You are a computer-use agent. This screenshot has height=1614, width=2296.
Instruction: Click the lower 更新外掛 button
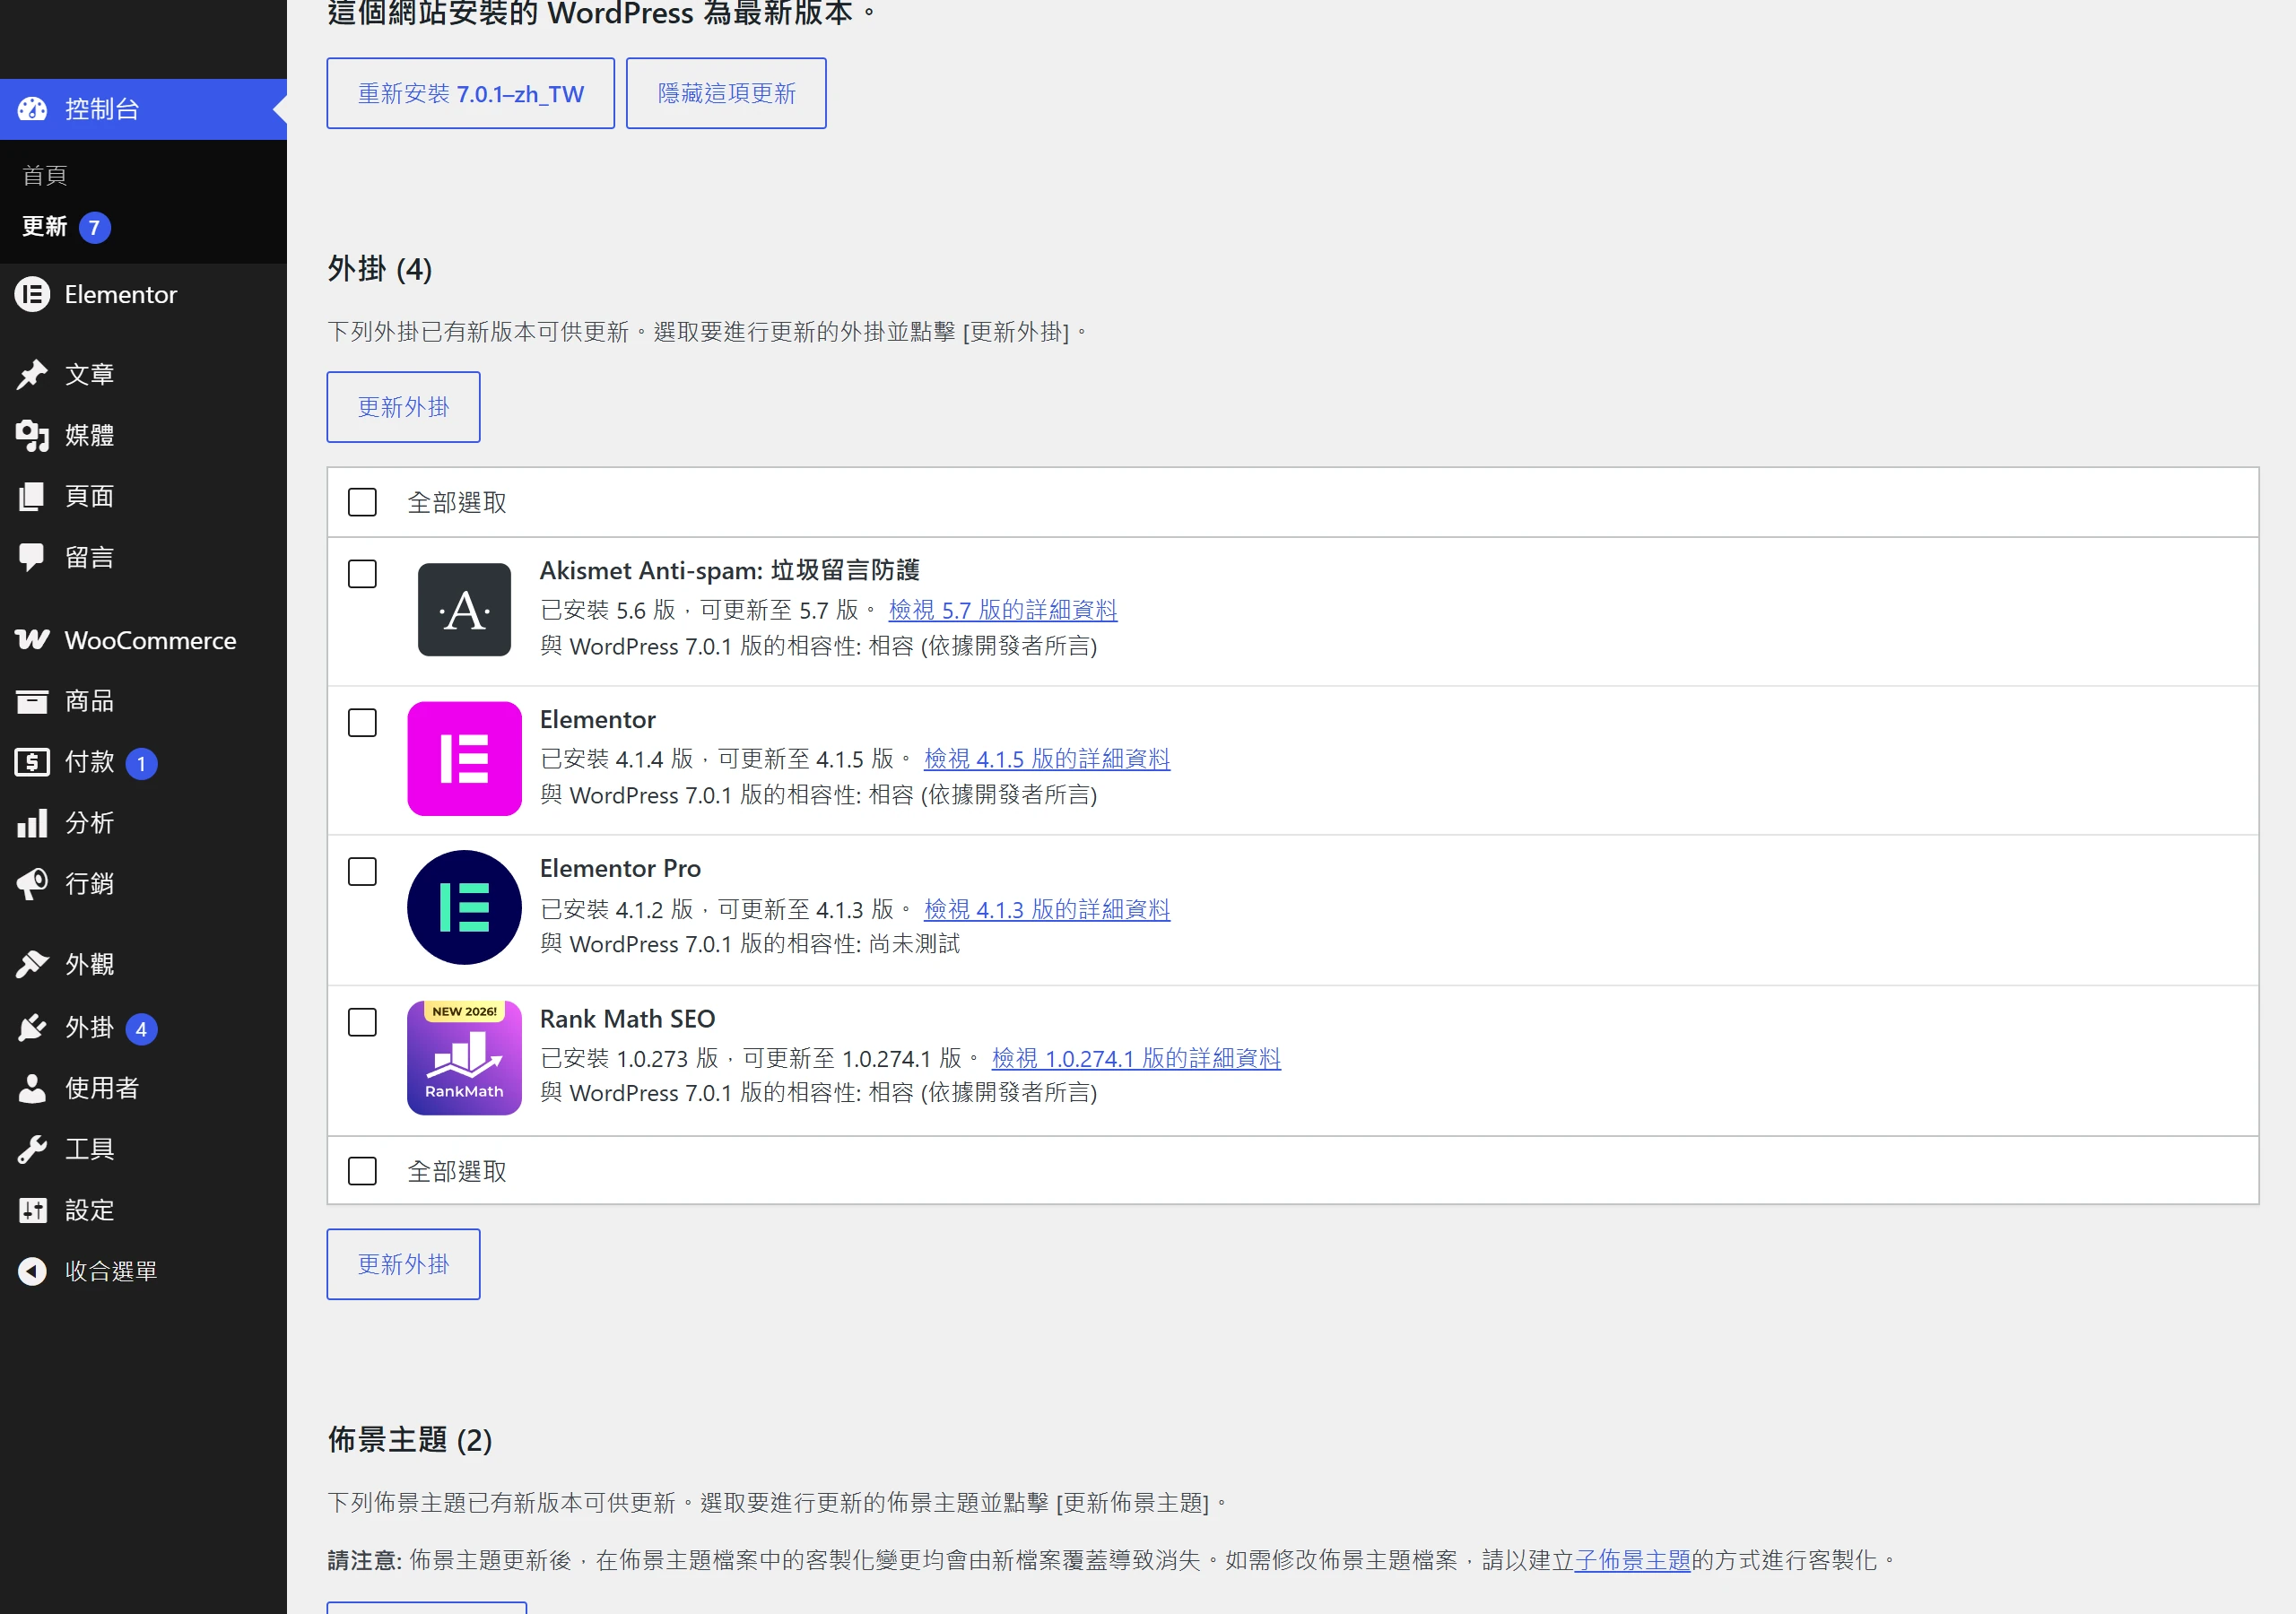[x=403, y=1264]
